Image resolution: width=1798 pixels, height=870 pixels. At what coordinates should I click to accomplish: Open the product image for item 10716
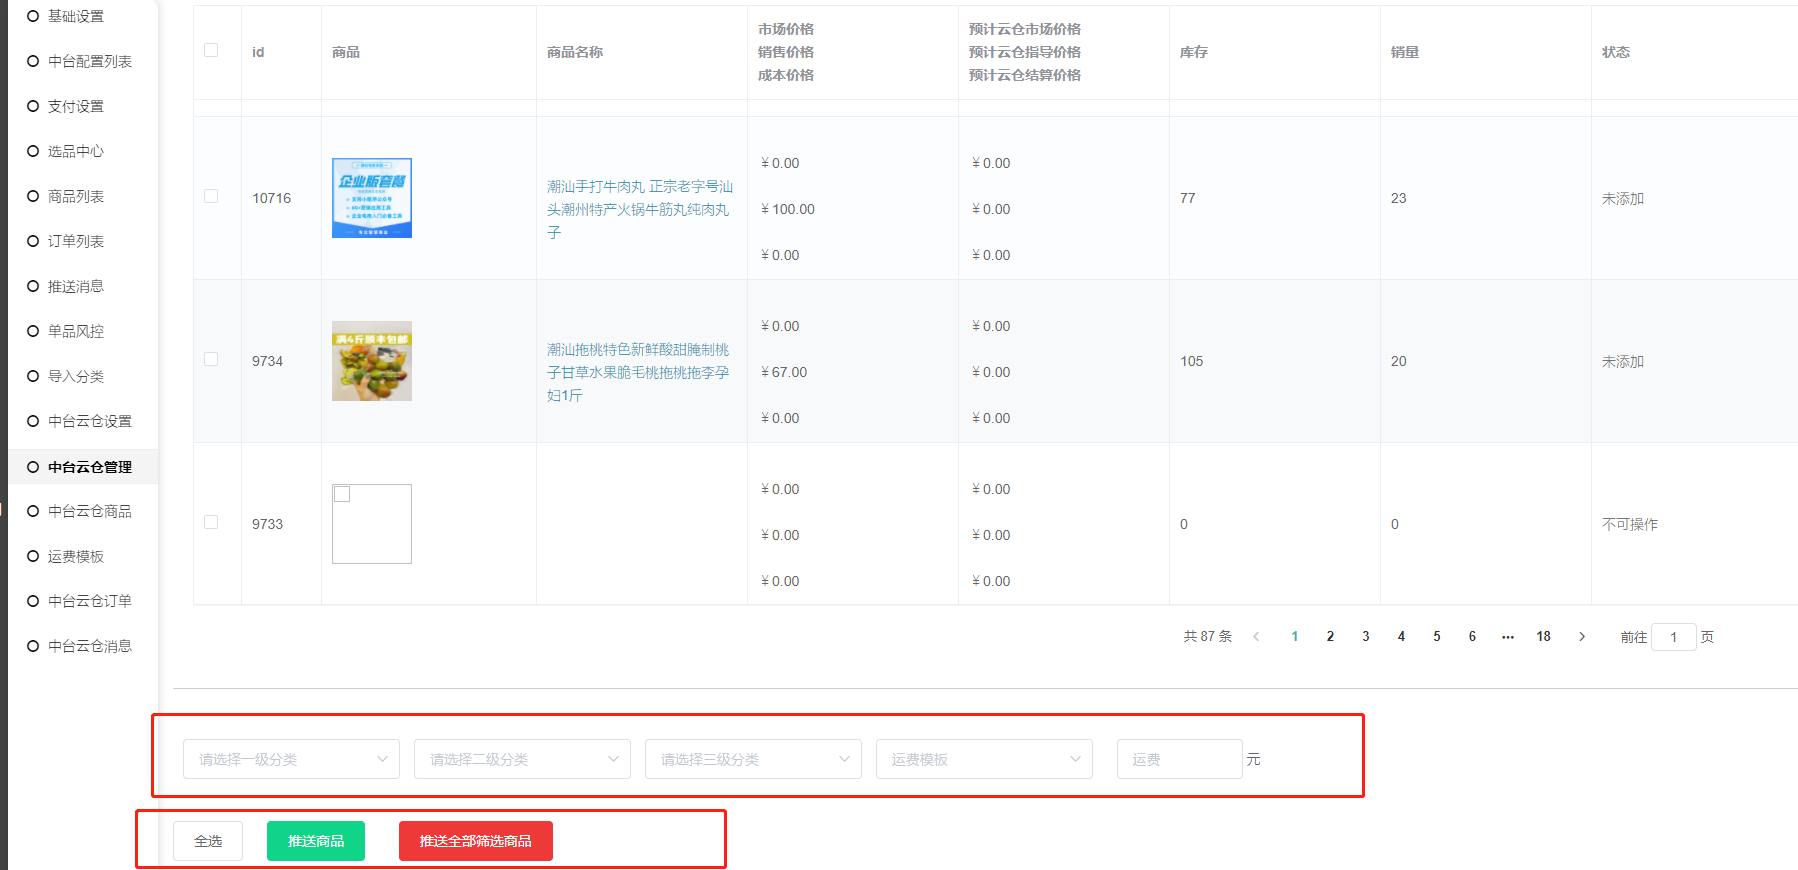pyautogui.click(x=371, y=198)
